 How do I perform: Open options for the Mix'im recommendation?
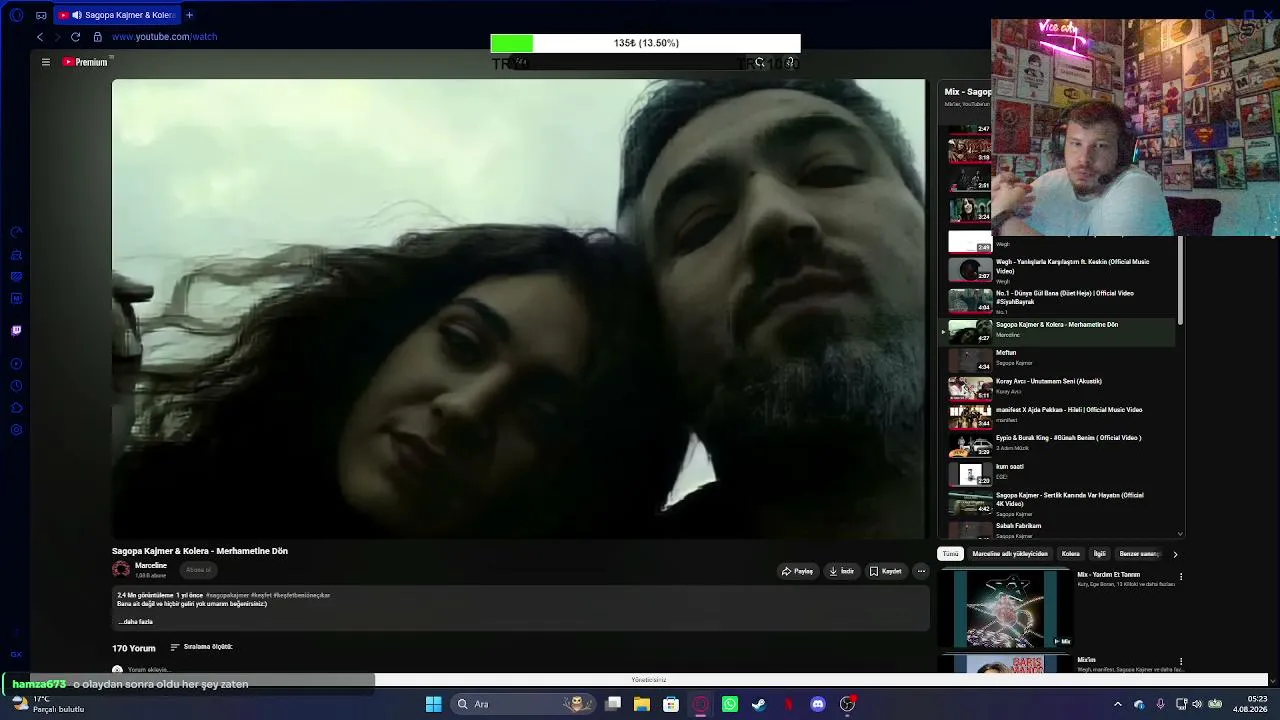coord(1181,662)
